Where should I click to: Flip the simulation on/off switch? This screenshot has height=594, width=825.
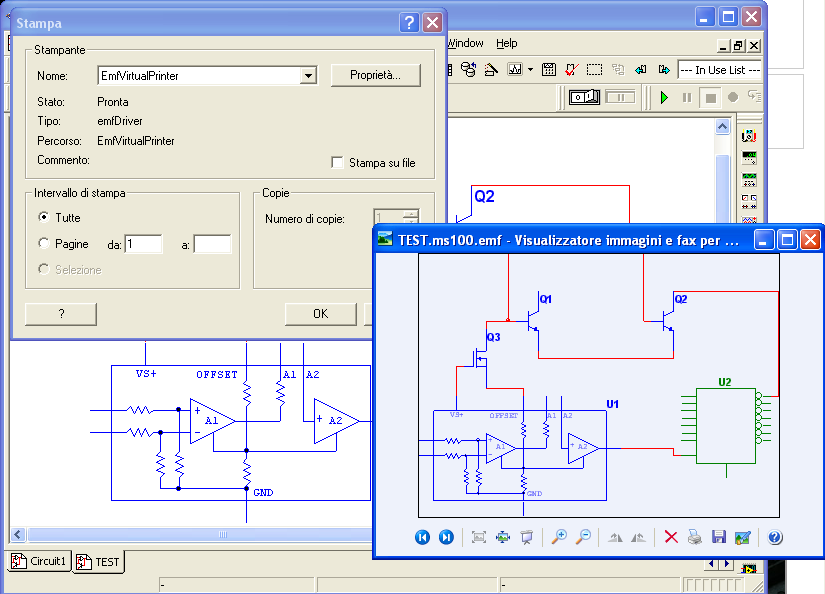584,97
